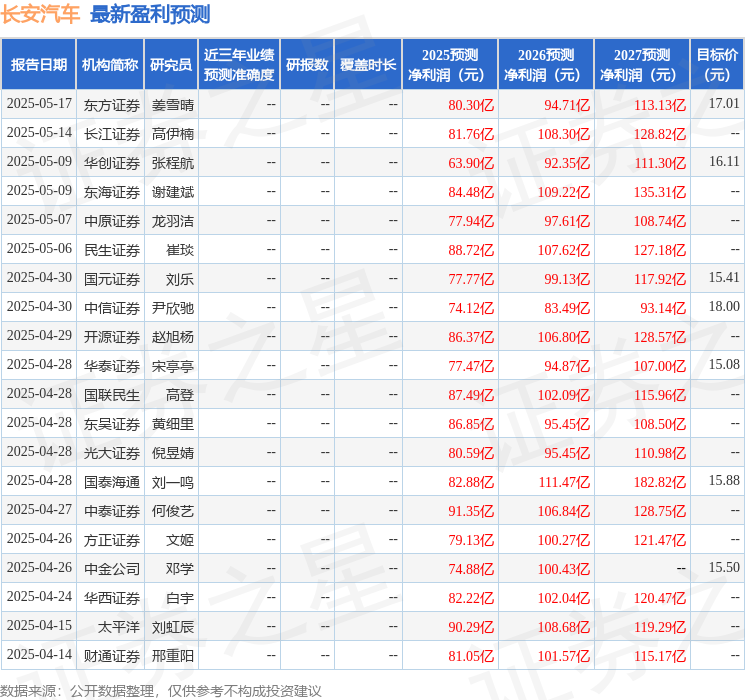Click the 135.31亿 forecast value
The height and width of the screenshot is (700, 745).
click(660, 192)
